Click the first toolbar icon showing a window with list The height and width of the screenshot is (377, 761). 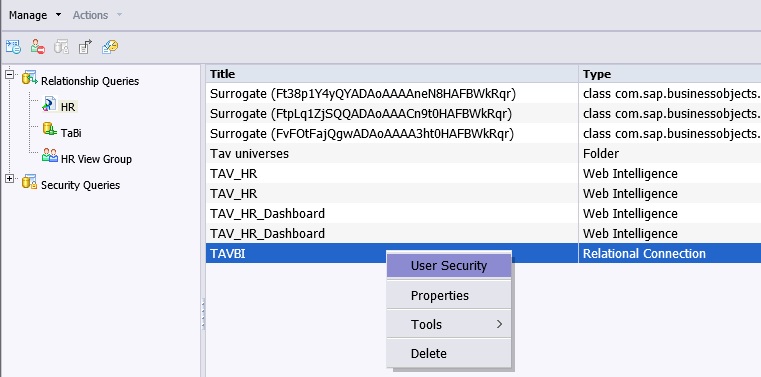point(13,47)
